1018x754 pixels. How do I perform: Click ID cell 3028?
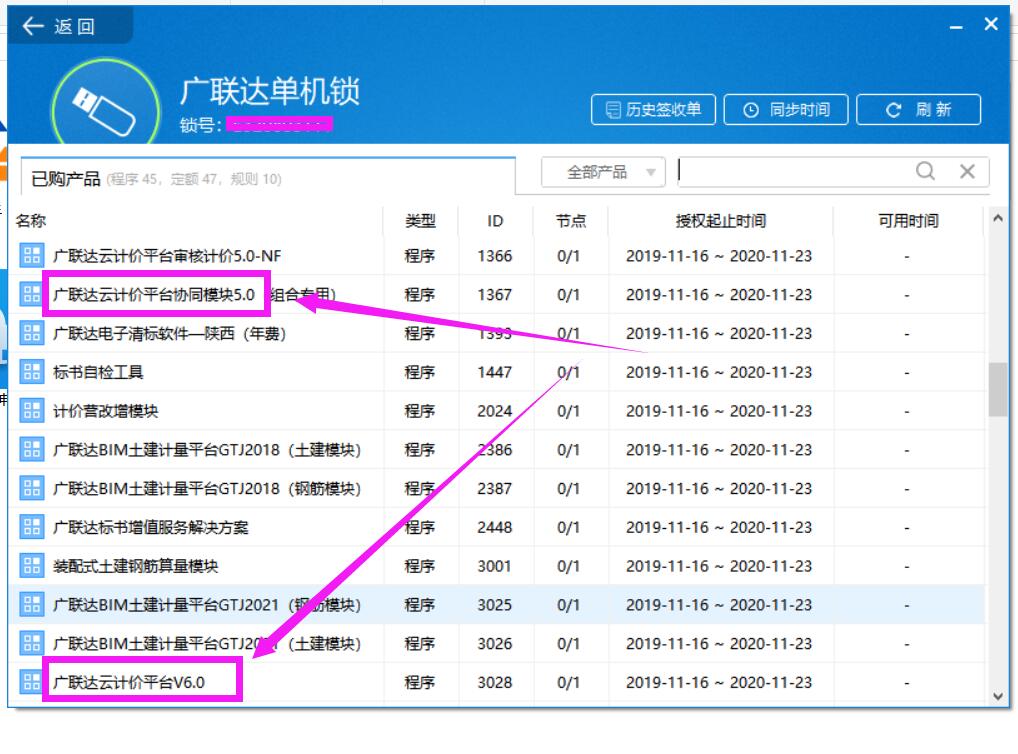point(495,683)
